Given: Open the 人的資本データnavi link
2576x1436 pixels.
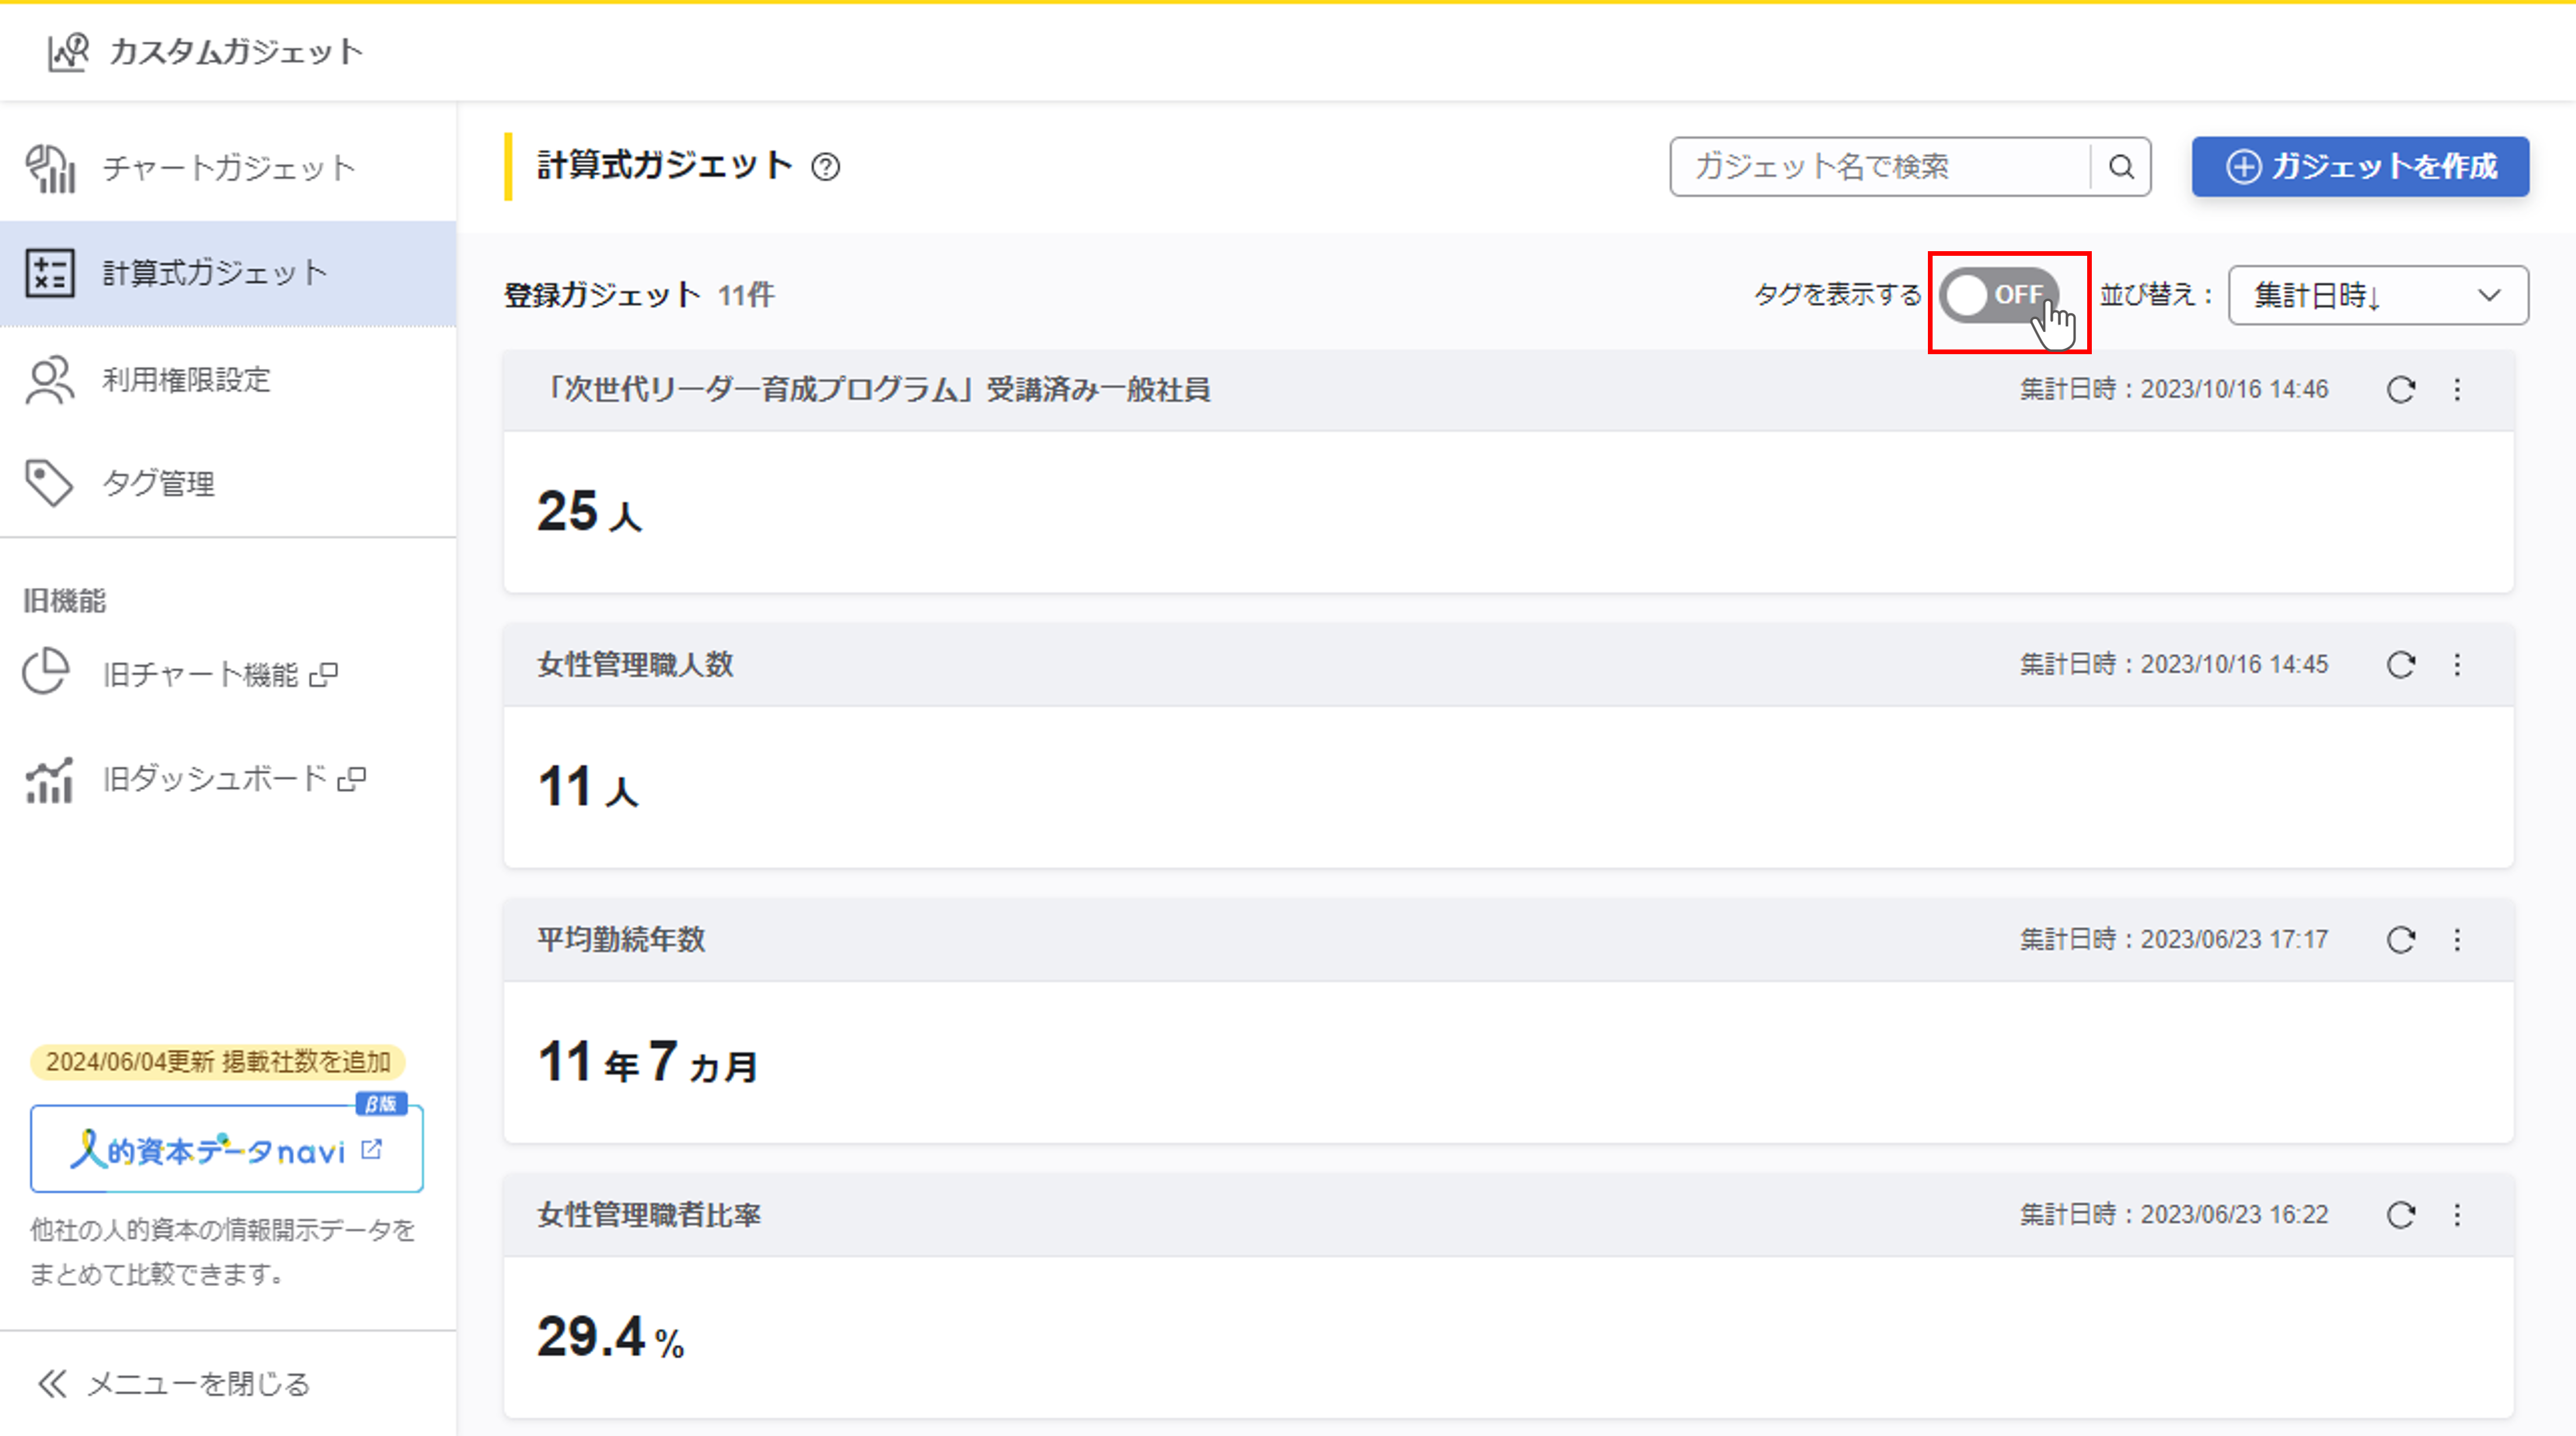Looking at the screenshot, I should tap(226, 1150).
